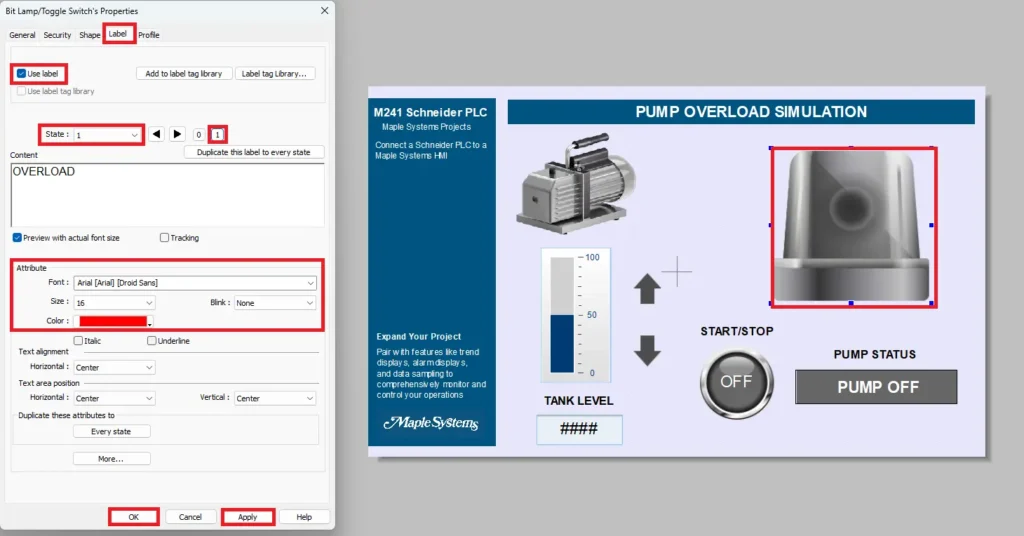Screen dimensions: 1024x536
Task: Click the up arrow on HMI screen
Action: click(647, 289)
